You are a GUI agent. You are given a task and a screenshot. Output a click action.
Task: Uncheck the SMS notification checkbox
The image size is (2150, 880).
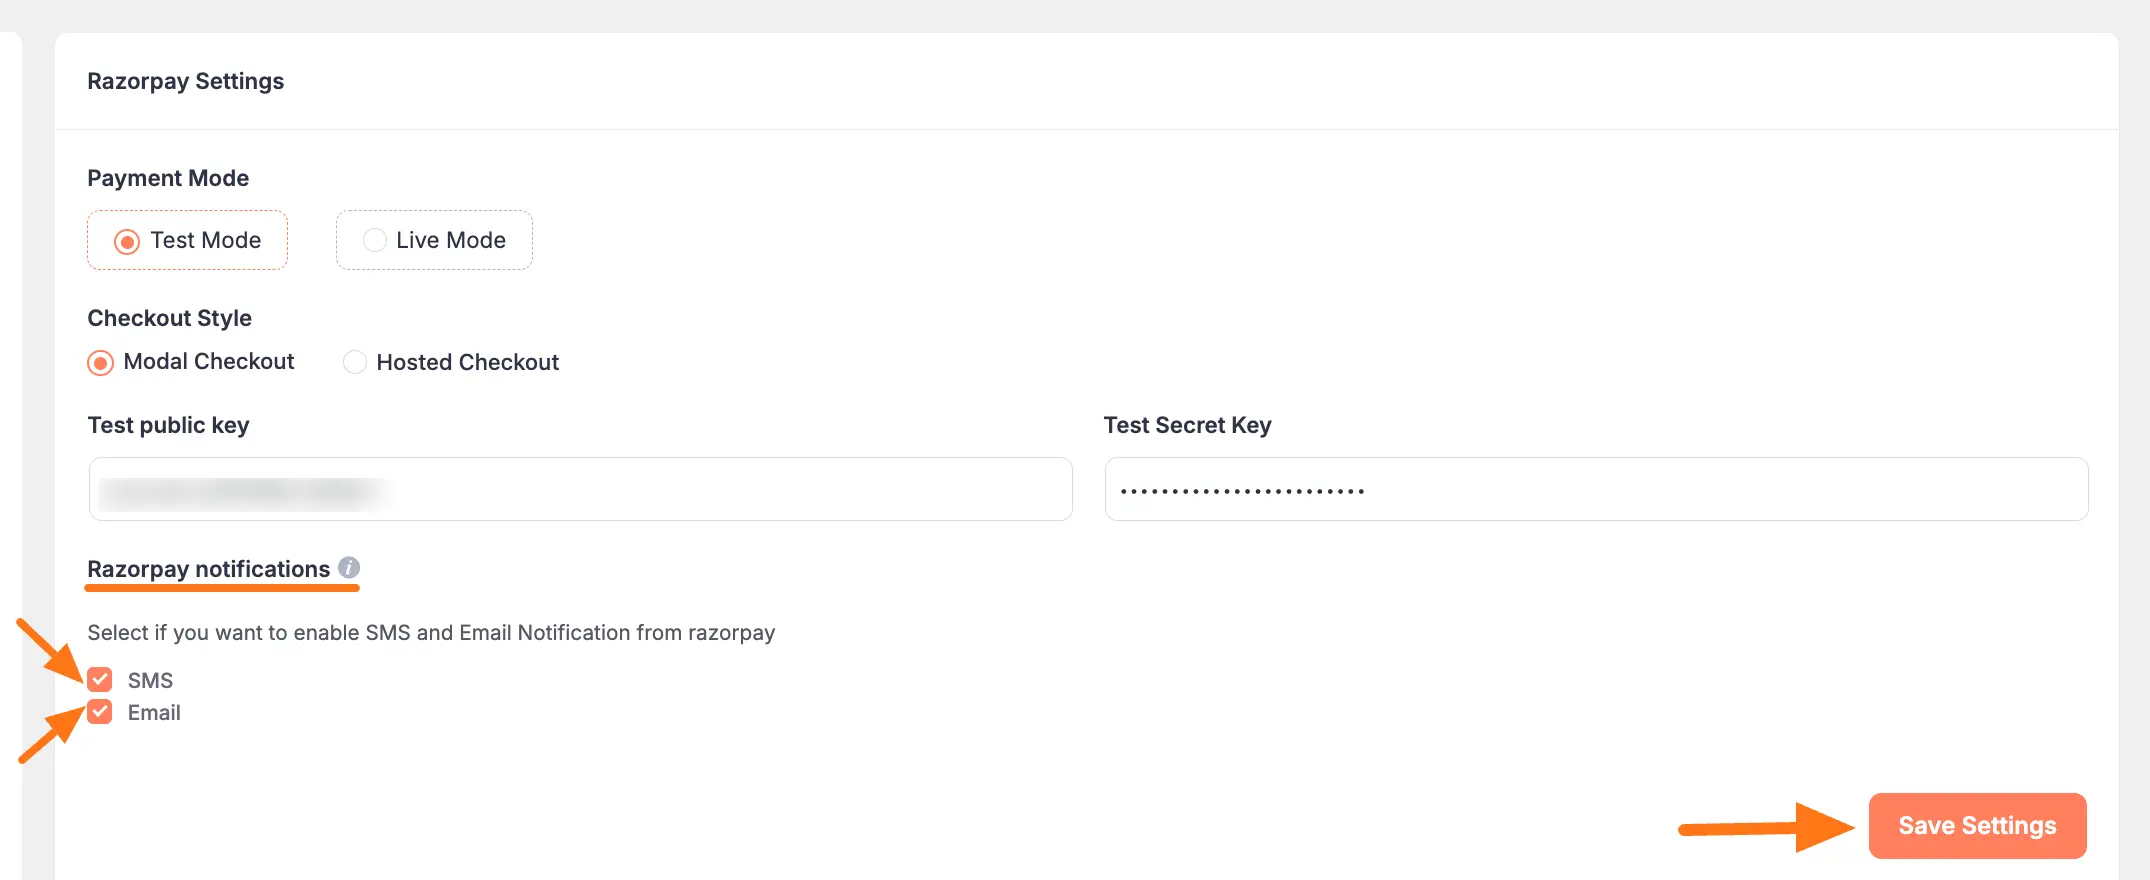[x=100, y=680]
